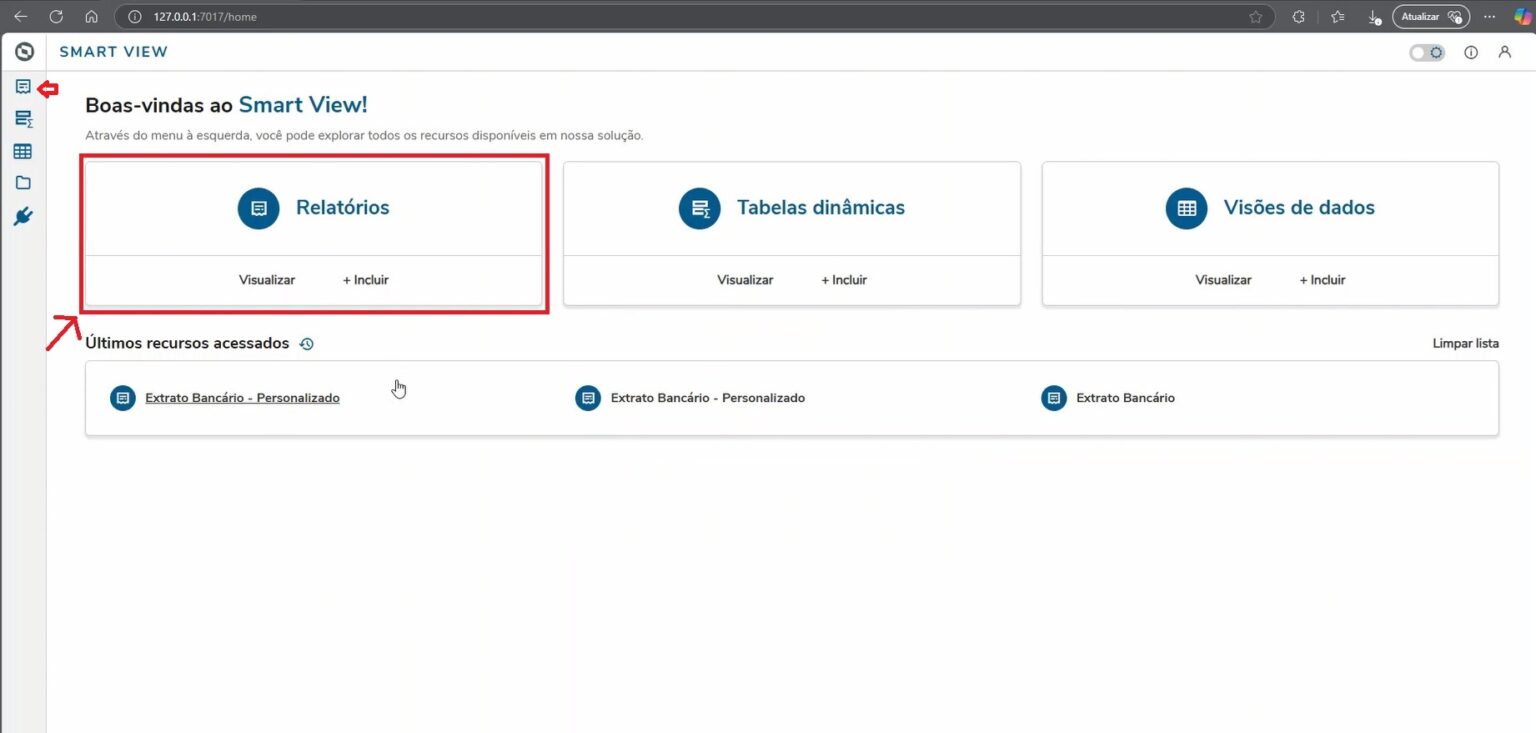Viewport: 1536px width, 733px height.
Task: Click the Visões de dados card icon
Action: [x=1185, y=208]
